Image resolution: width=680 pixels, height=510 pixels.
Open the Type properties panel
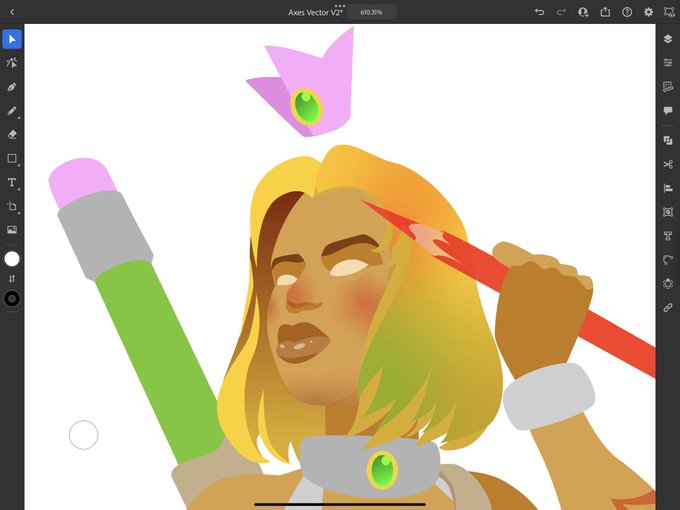(x=668, y=236)
